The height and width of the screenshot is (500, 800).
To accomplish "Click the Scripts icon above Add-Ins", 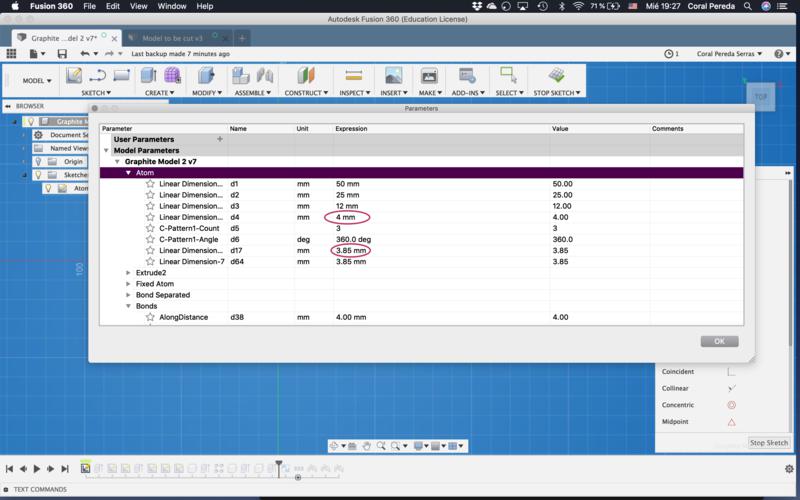I will pos(467,76).
